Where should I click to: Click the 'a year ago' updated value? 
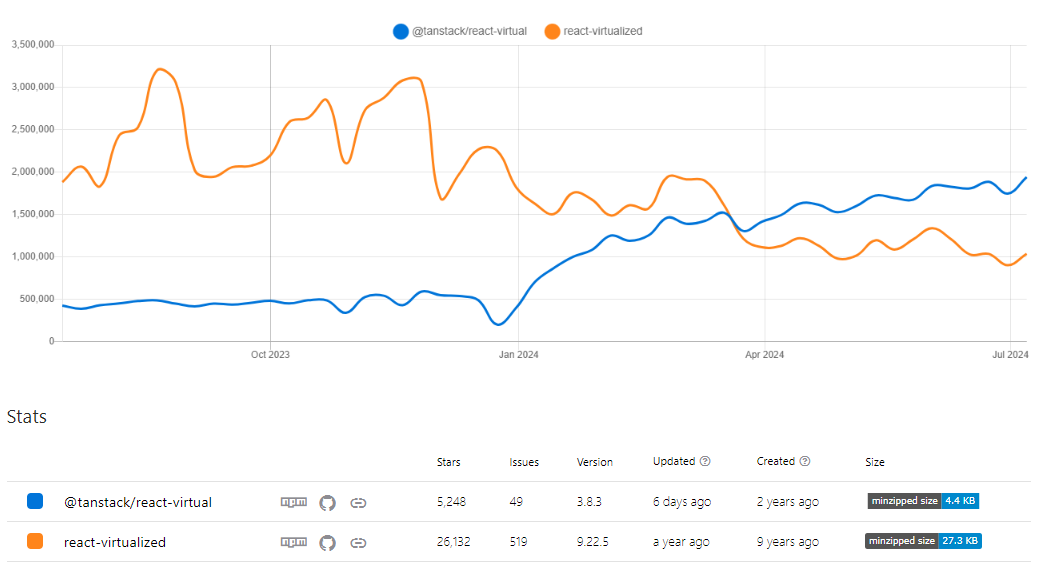click(x=681, y=542)
